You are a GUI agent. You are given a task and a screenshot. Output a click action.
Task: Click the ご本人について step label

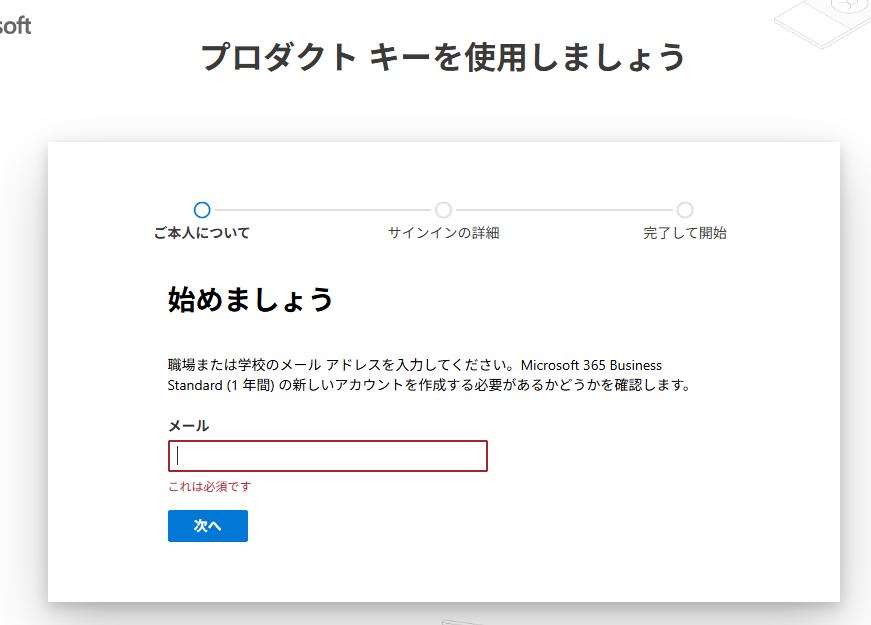coord(202,233)
